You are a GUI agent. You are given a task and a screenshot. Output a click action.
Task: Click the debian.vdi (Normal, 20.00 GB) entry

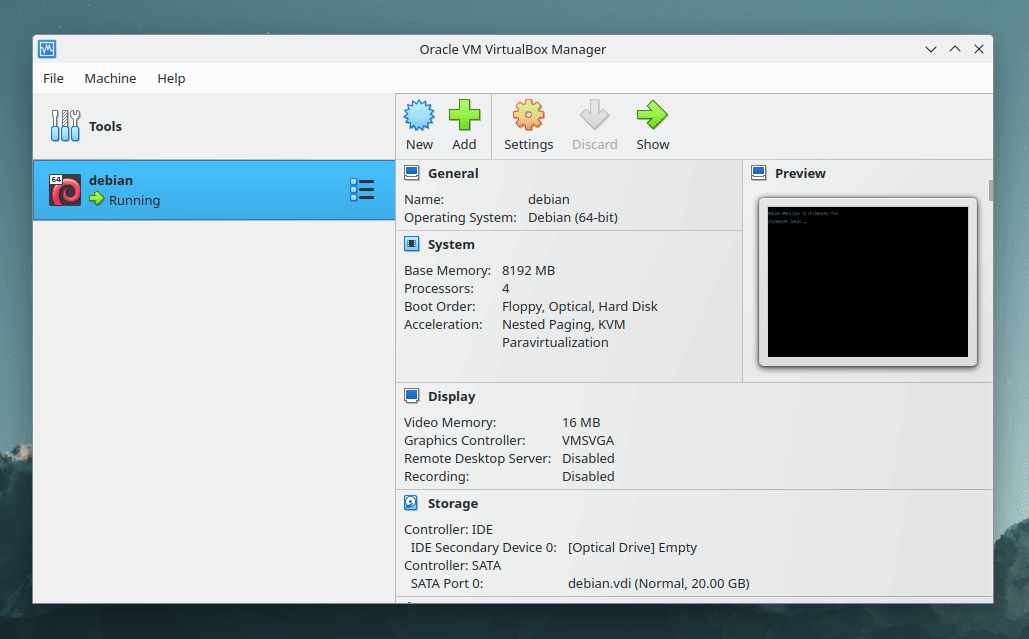click(x=659, y=583)
